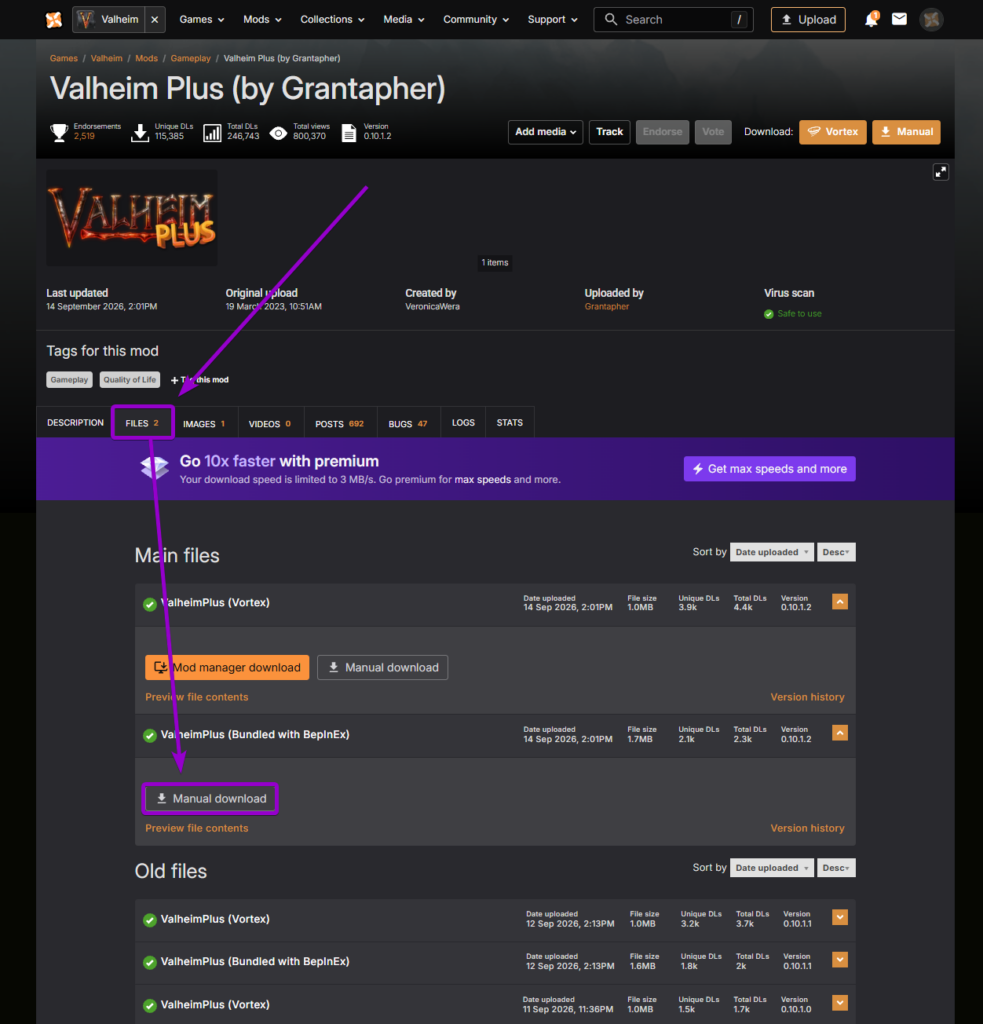Expand old ValheimPlus (Vortex) version 0.10.1.0 row
Screen dimensions: 983x1024
pos(840,1002)
